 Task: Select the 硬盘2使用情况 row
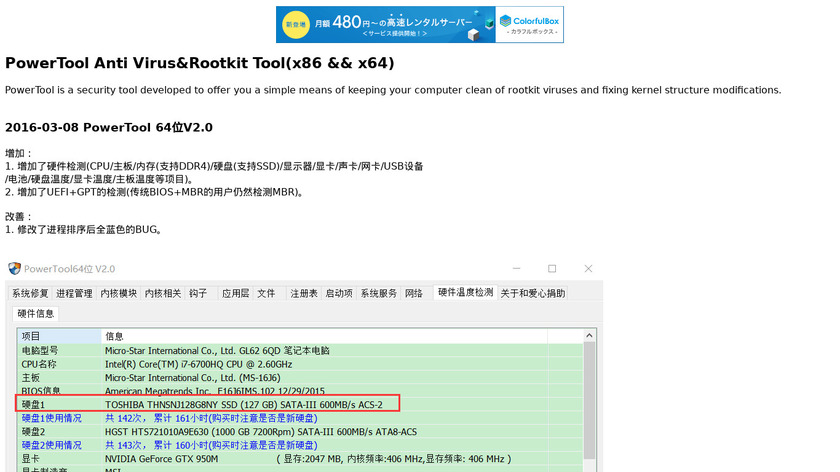pos(300,445)
